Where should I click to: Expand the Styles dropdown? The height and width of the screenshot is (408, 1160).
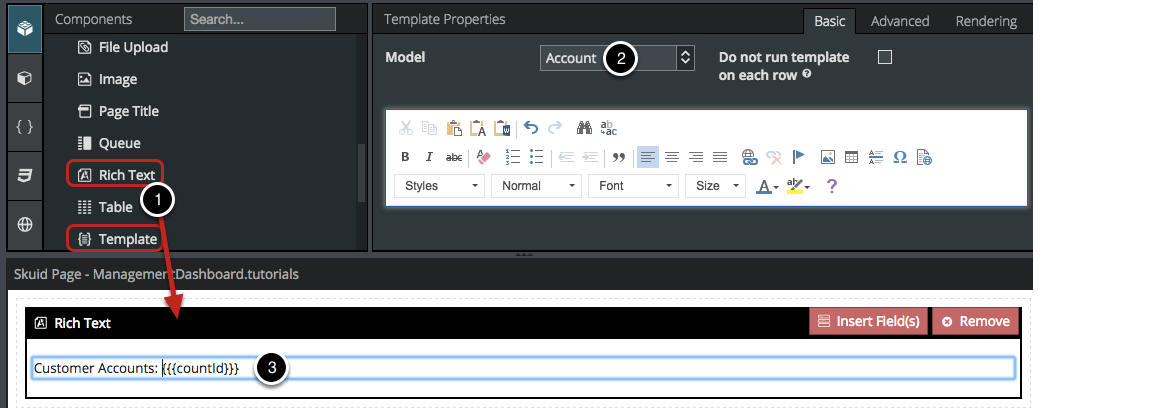pyautogui.click(x=440, y=186)
